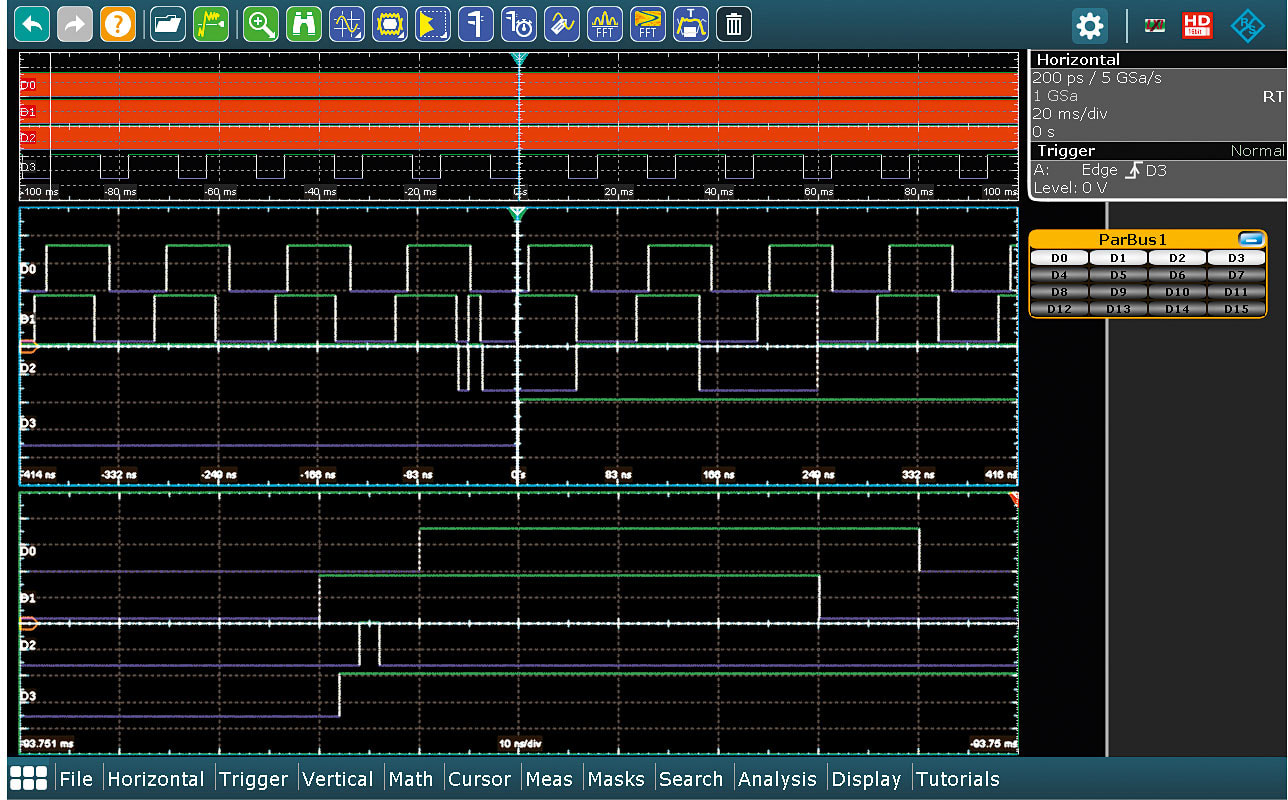Delete results using the trash icon
This screenshot has width=1288, height=800.
click(733, 24)
